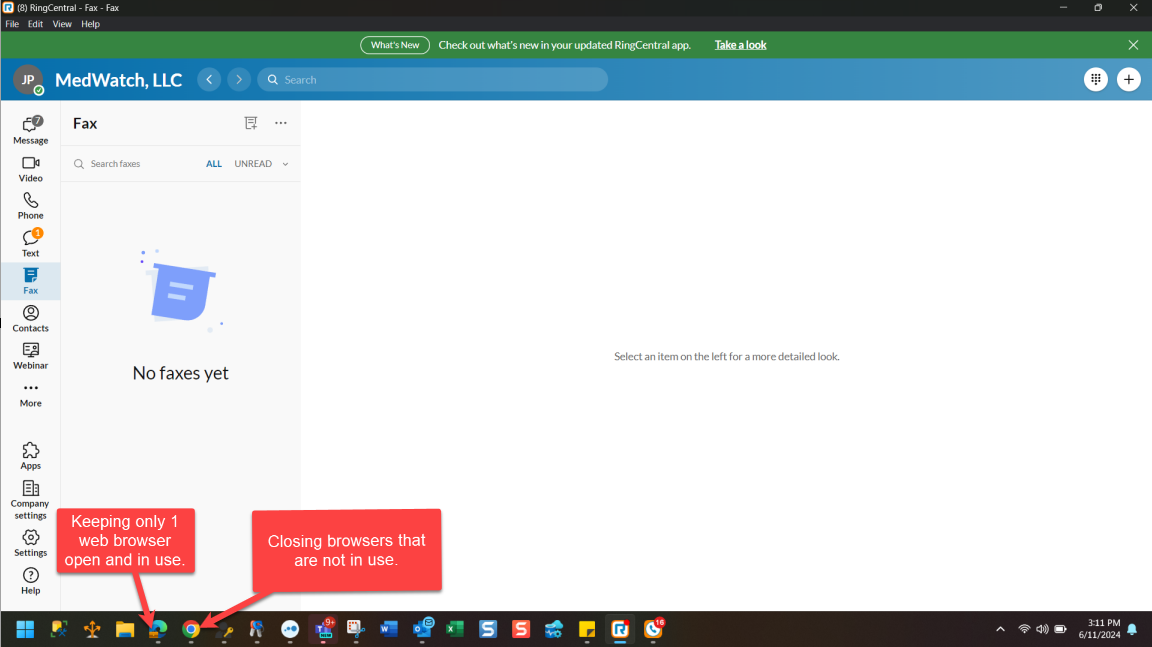Open the Video section
This screenshot has height=647, width=1152.
30,168
